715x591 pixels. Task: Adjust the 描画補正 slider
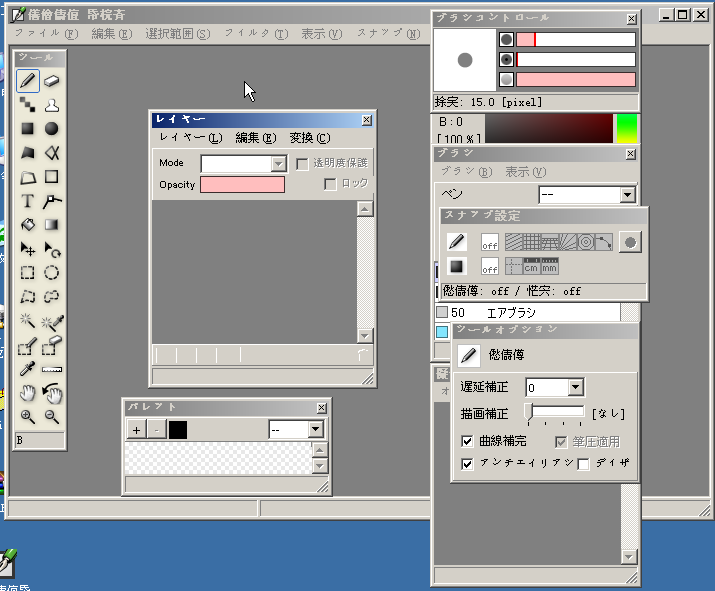(x=554, y=414)
